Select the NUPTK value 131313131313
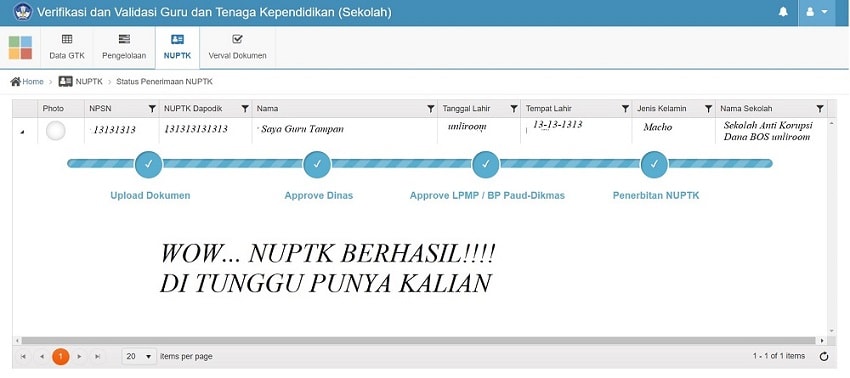 (196, 129)
